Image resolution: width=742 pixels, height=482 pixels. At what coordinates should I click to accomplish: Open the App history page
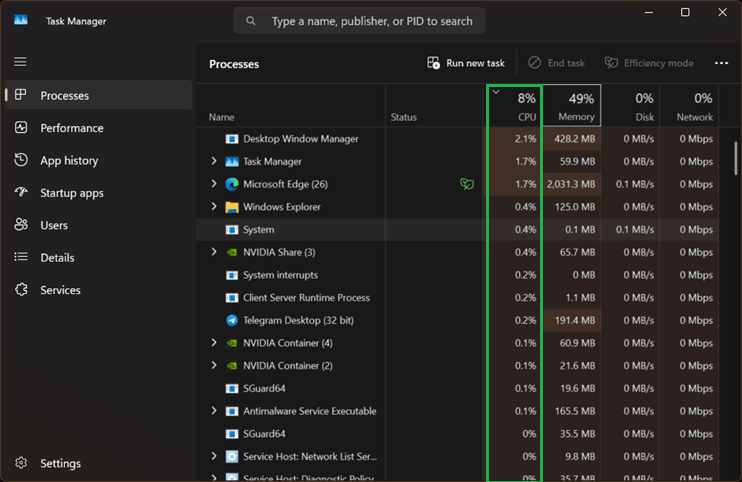click(98, 160)
